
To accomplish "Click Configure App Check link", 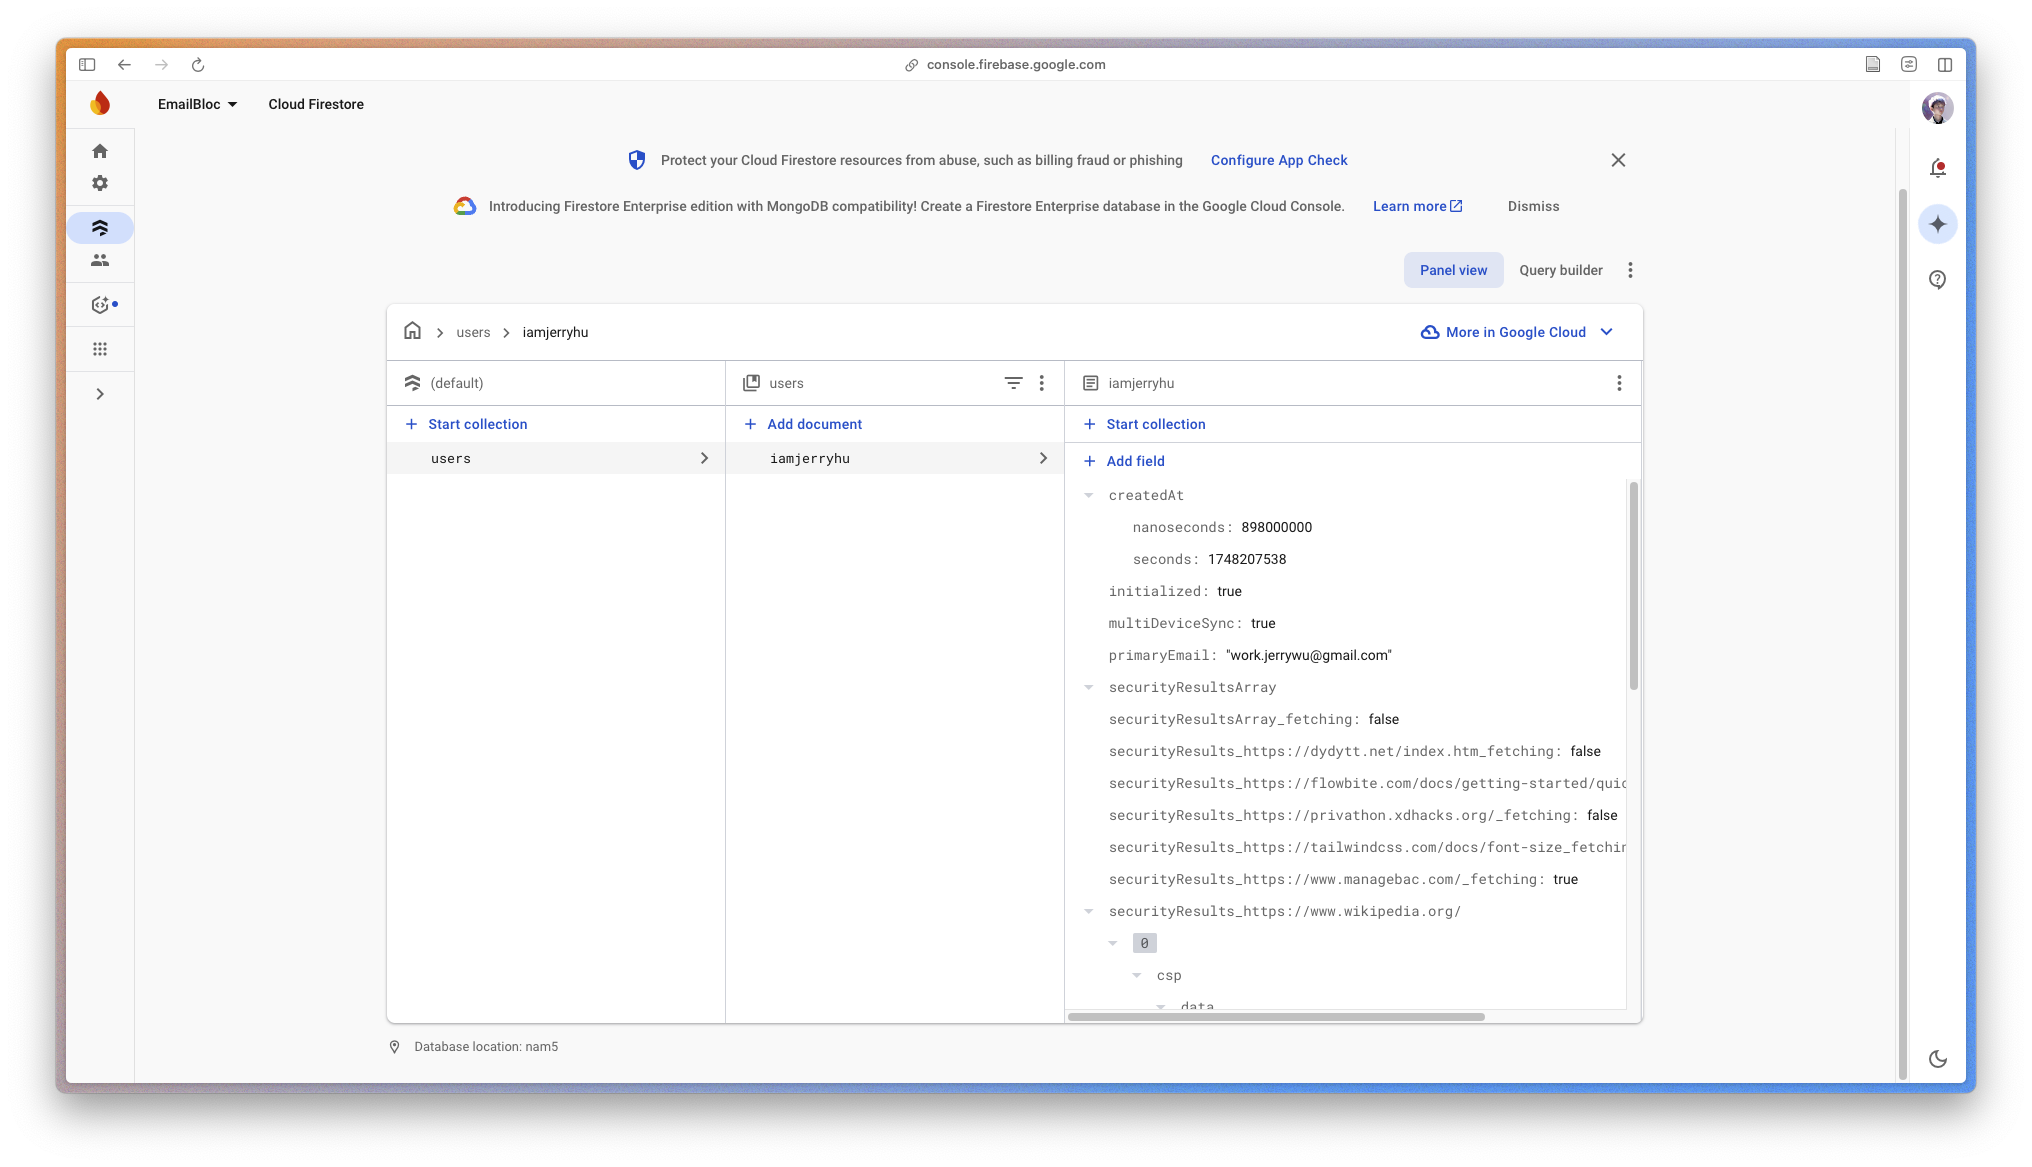I will (x=1278, y=160).
